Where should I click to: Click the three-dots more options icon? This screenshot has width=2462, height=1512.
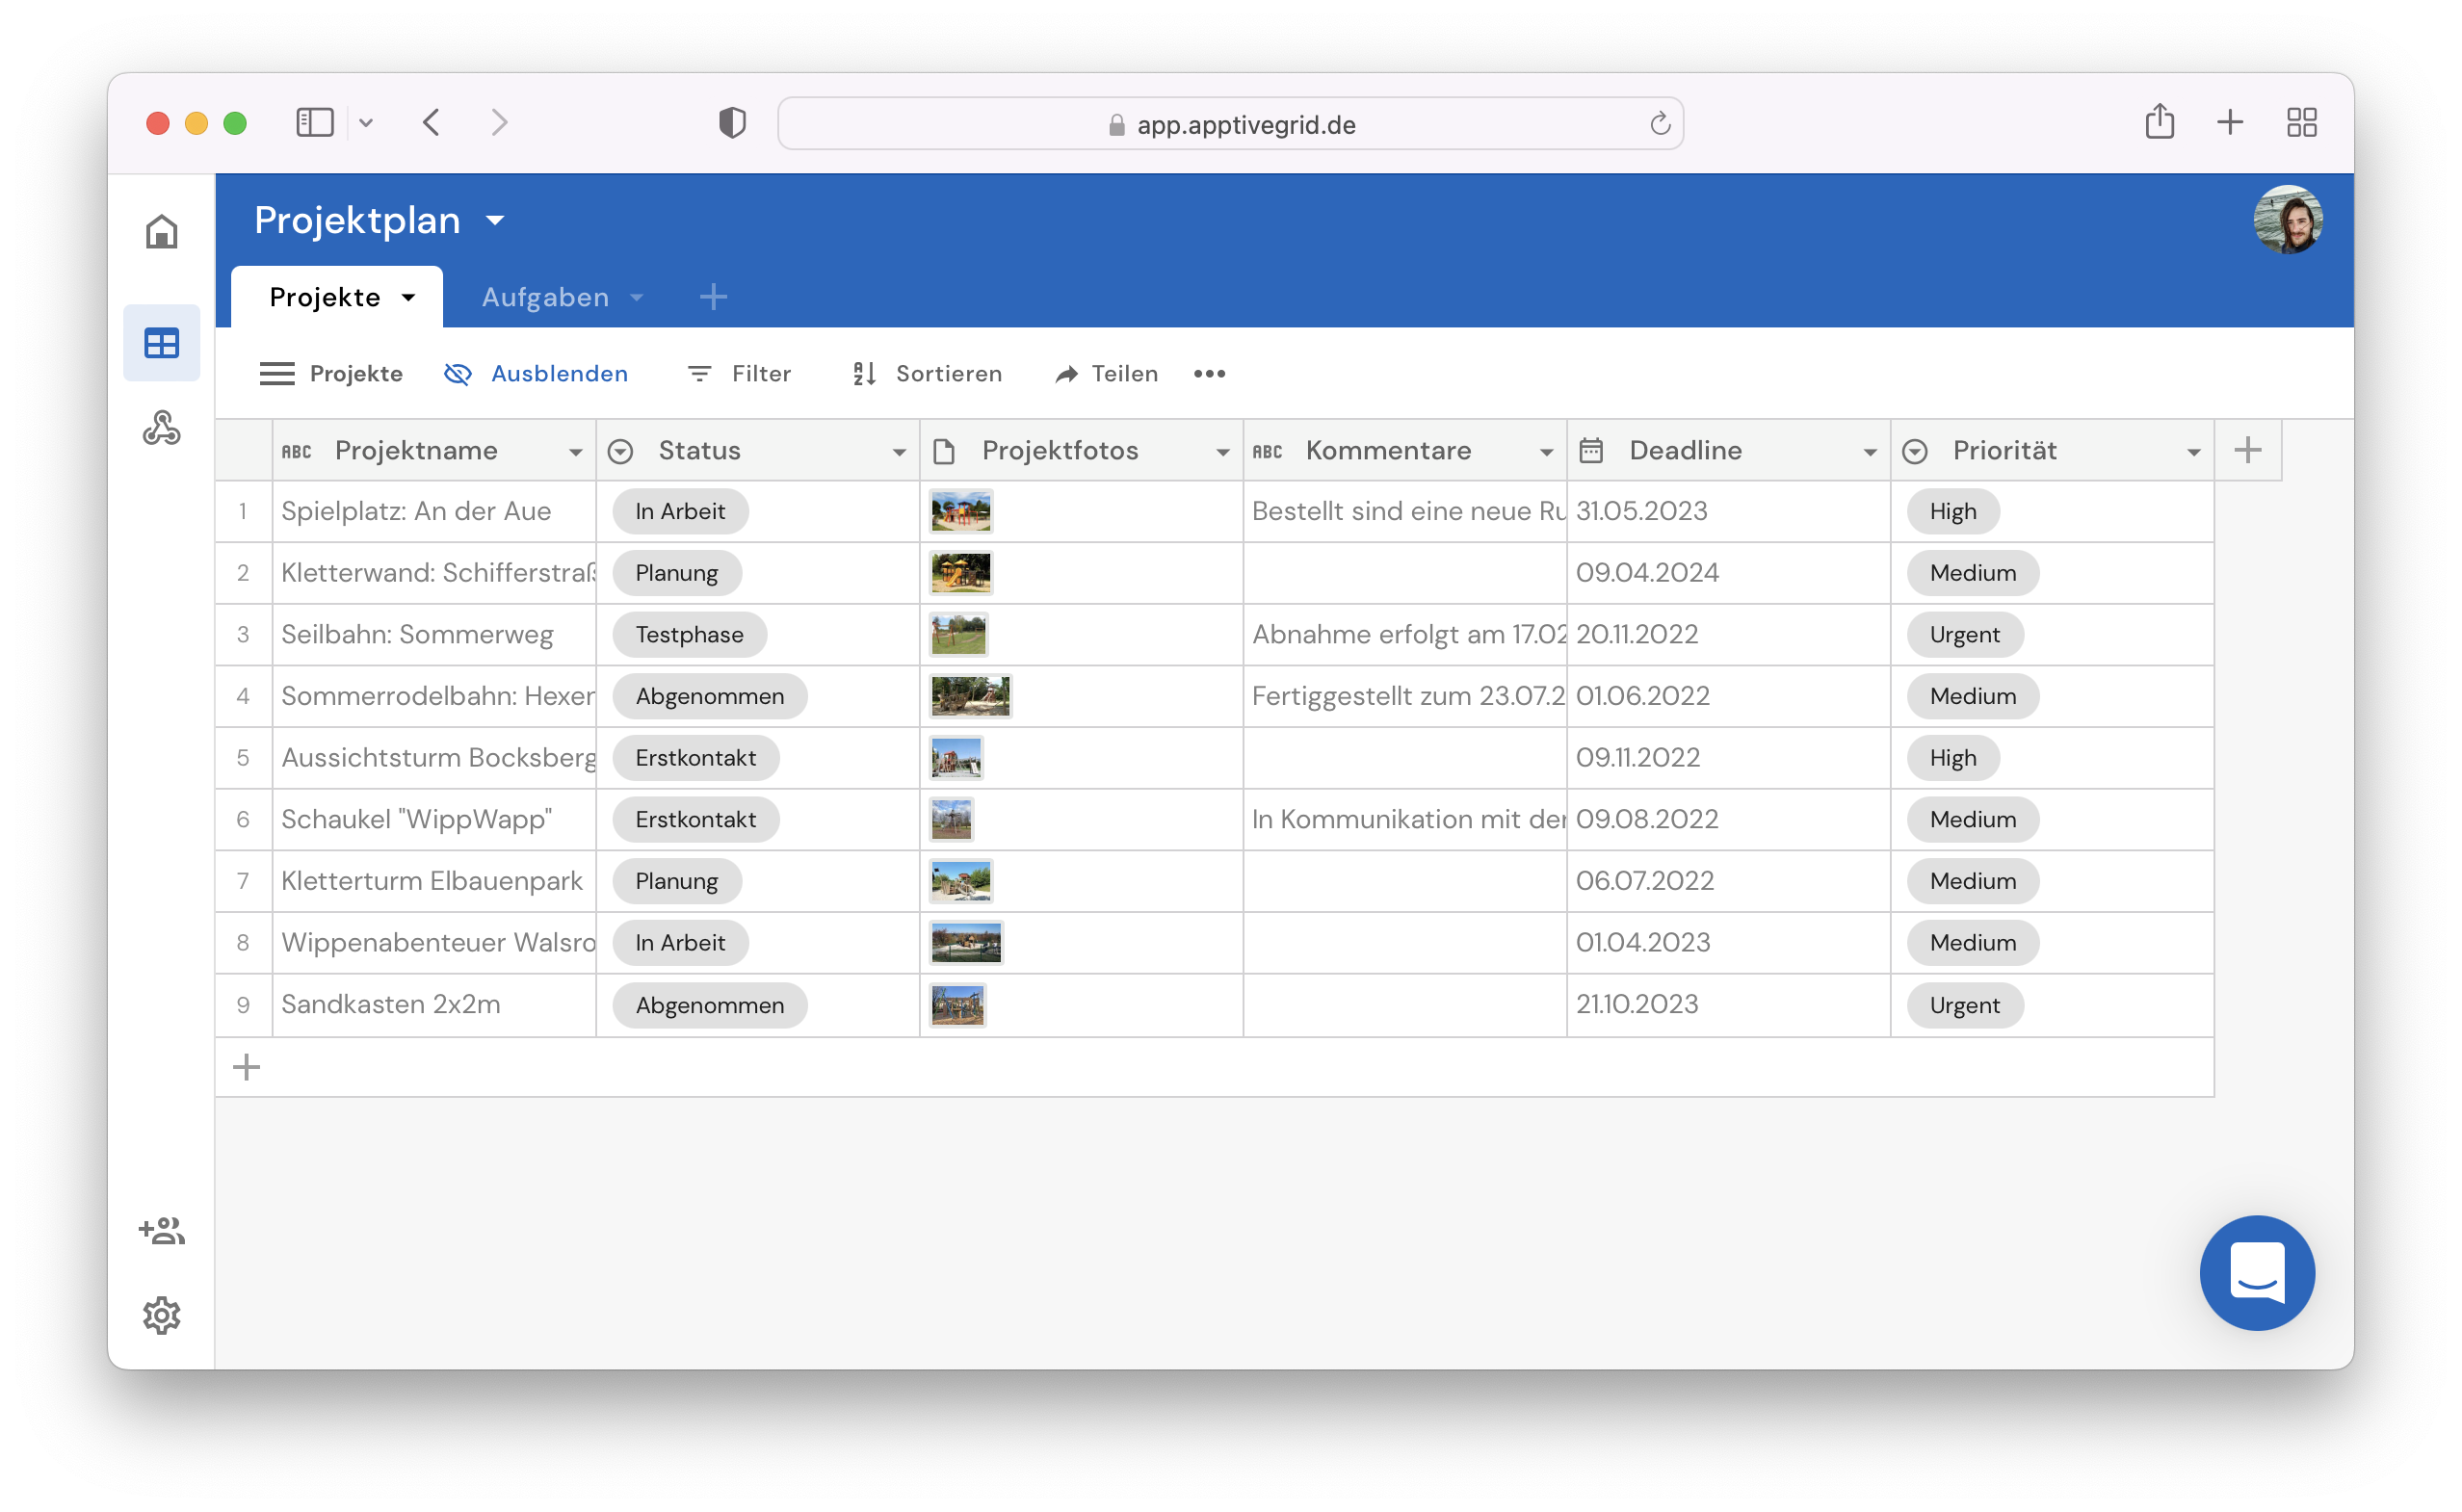click(x=1209, y=374)
